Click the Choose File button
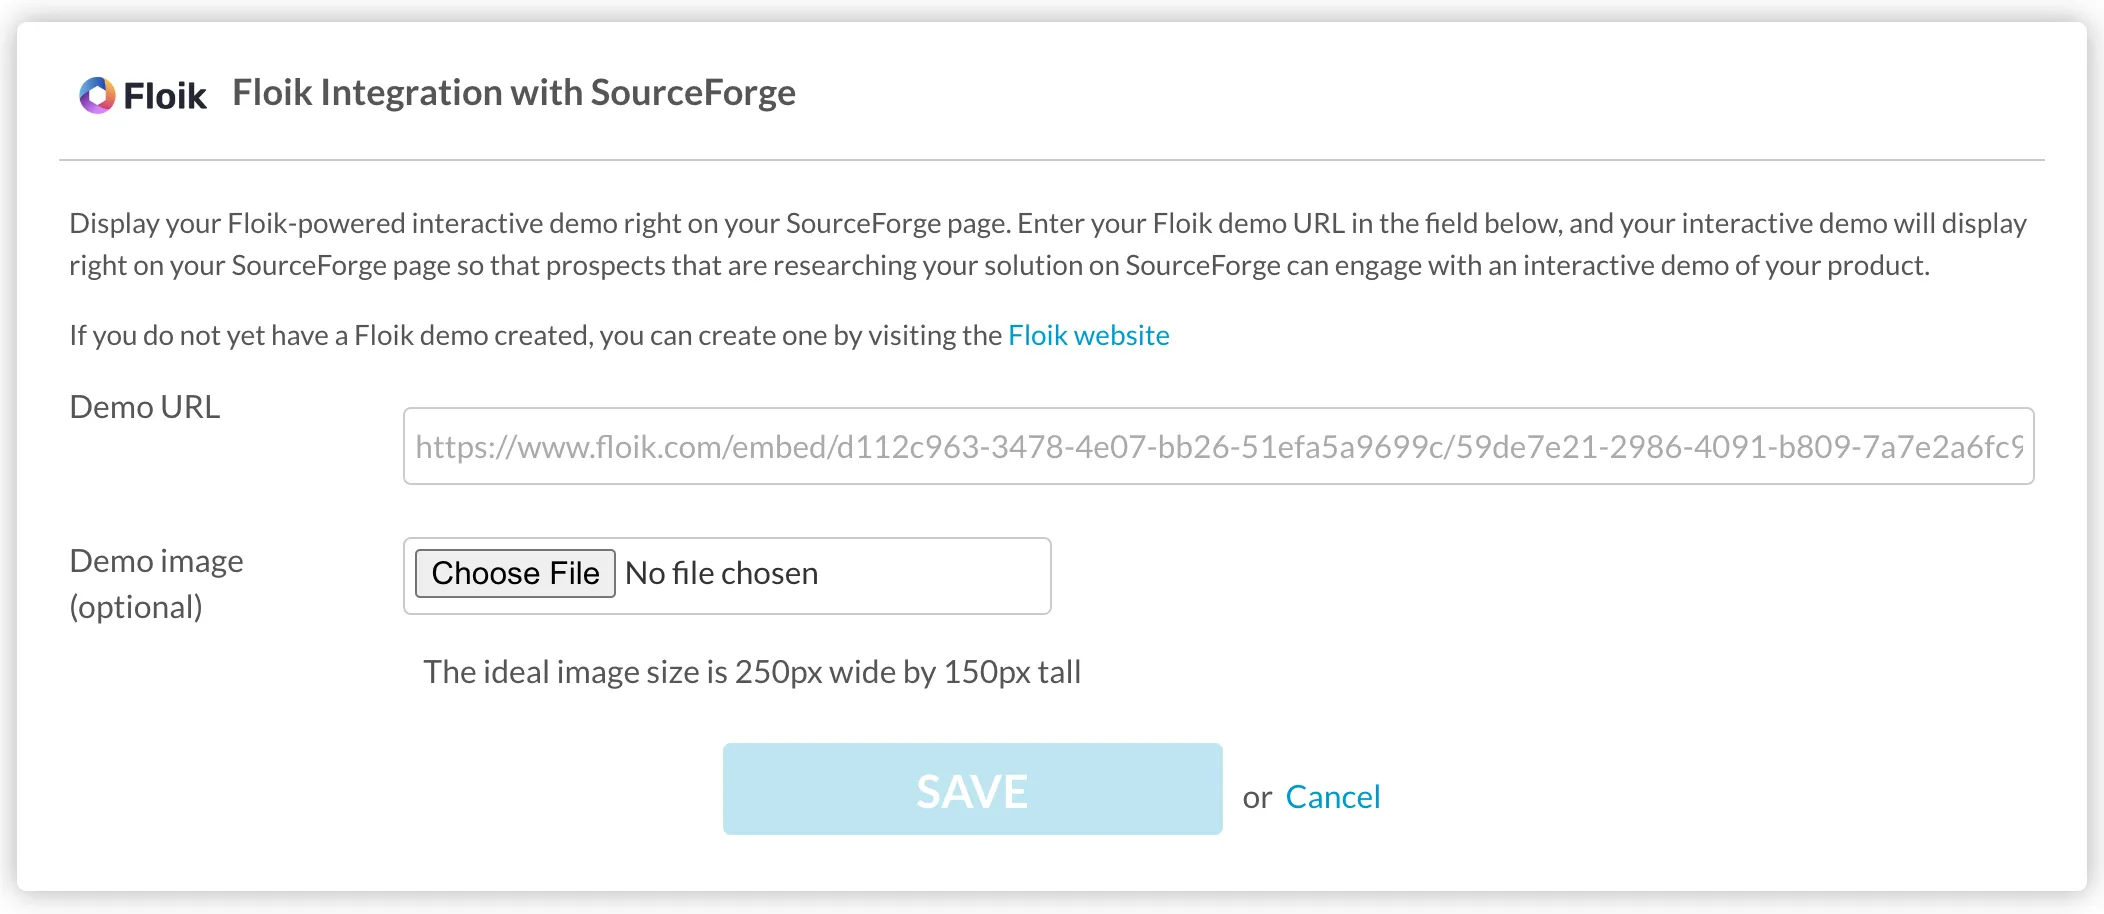 coord(515,574)
